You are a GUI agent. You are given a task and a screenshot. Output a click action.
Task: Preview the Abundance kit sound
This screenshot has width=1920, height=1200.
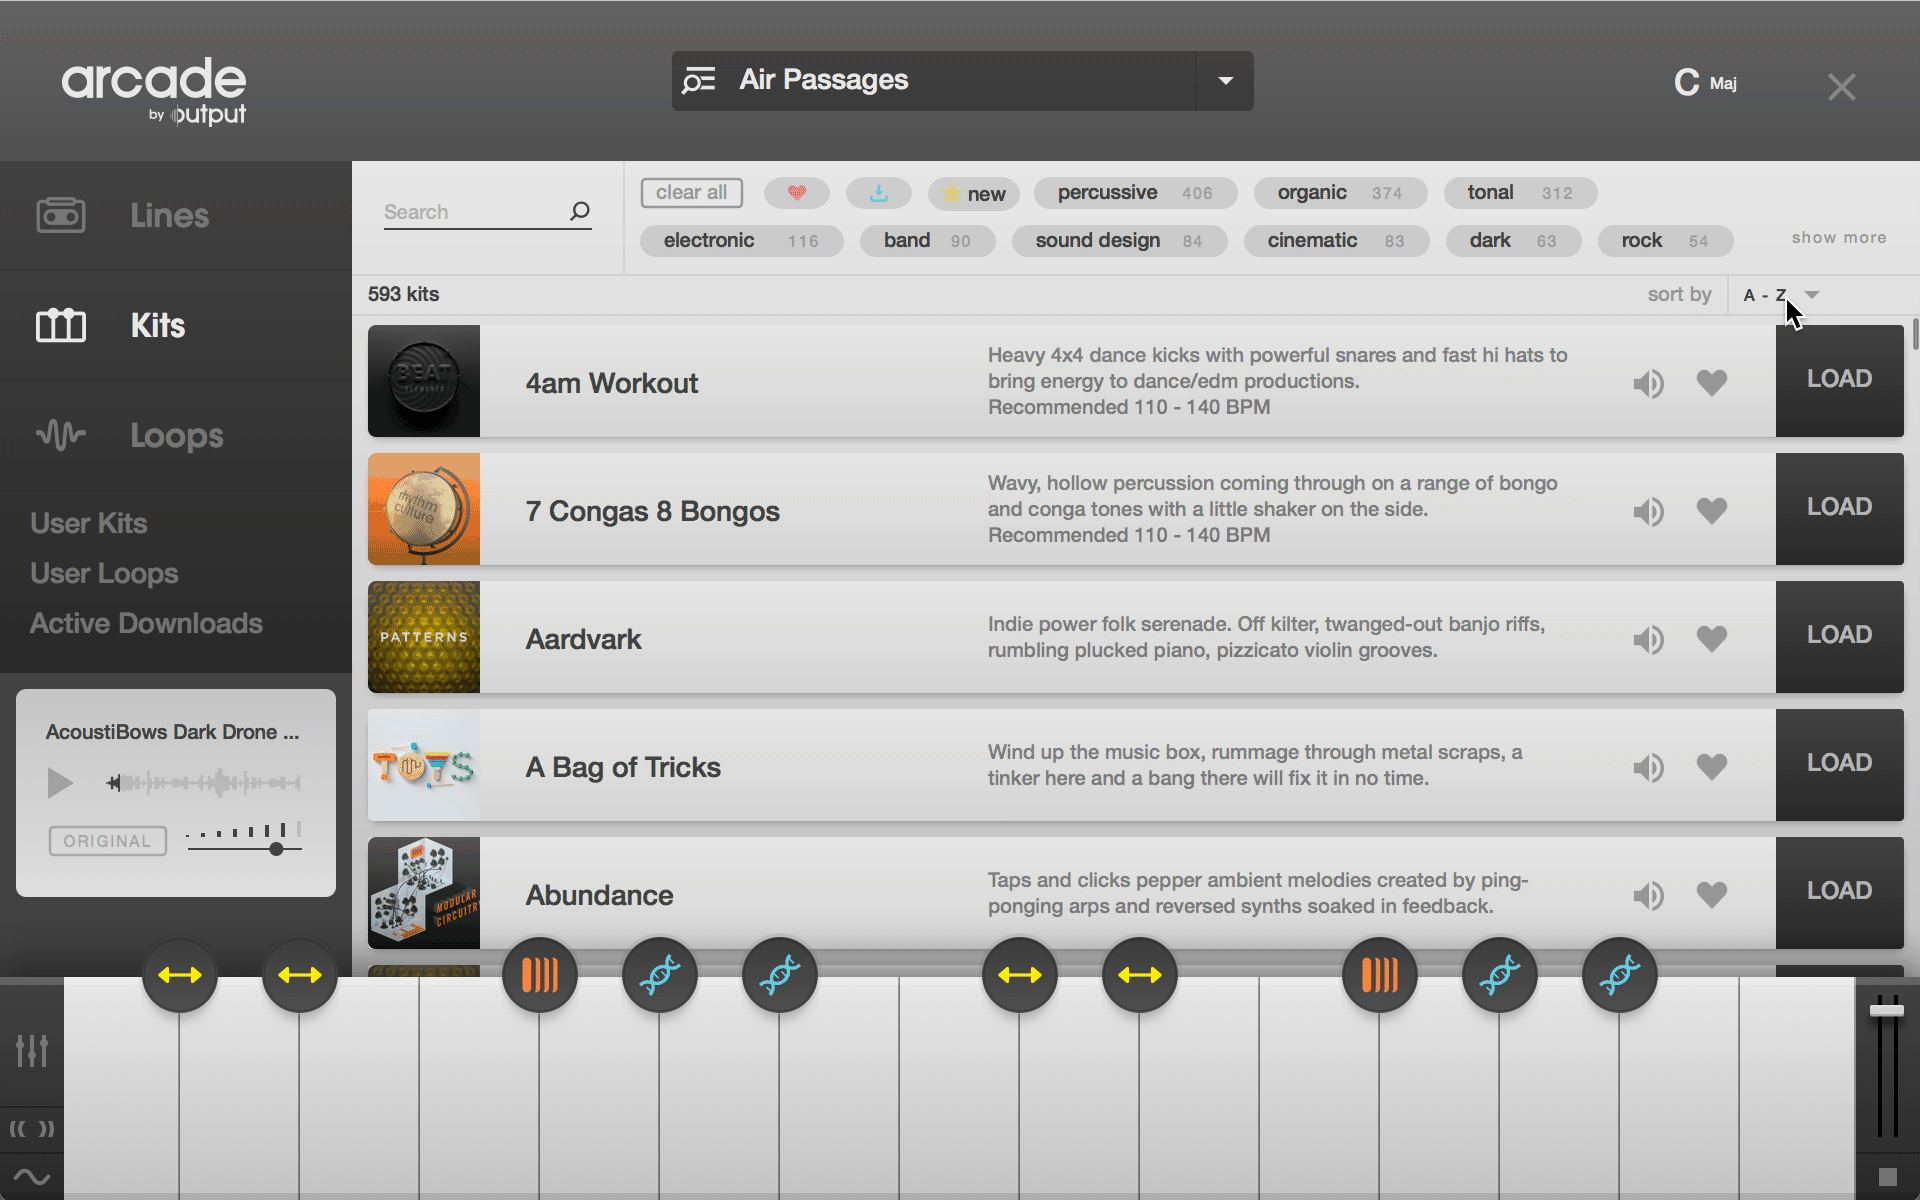click(1648, 895)
